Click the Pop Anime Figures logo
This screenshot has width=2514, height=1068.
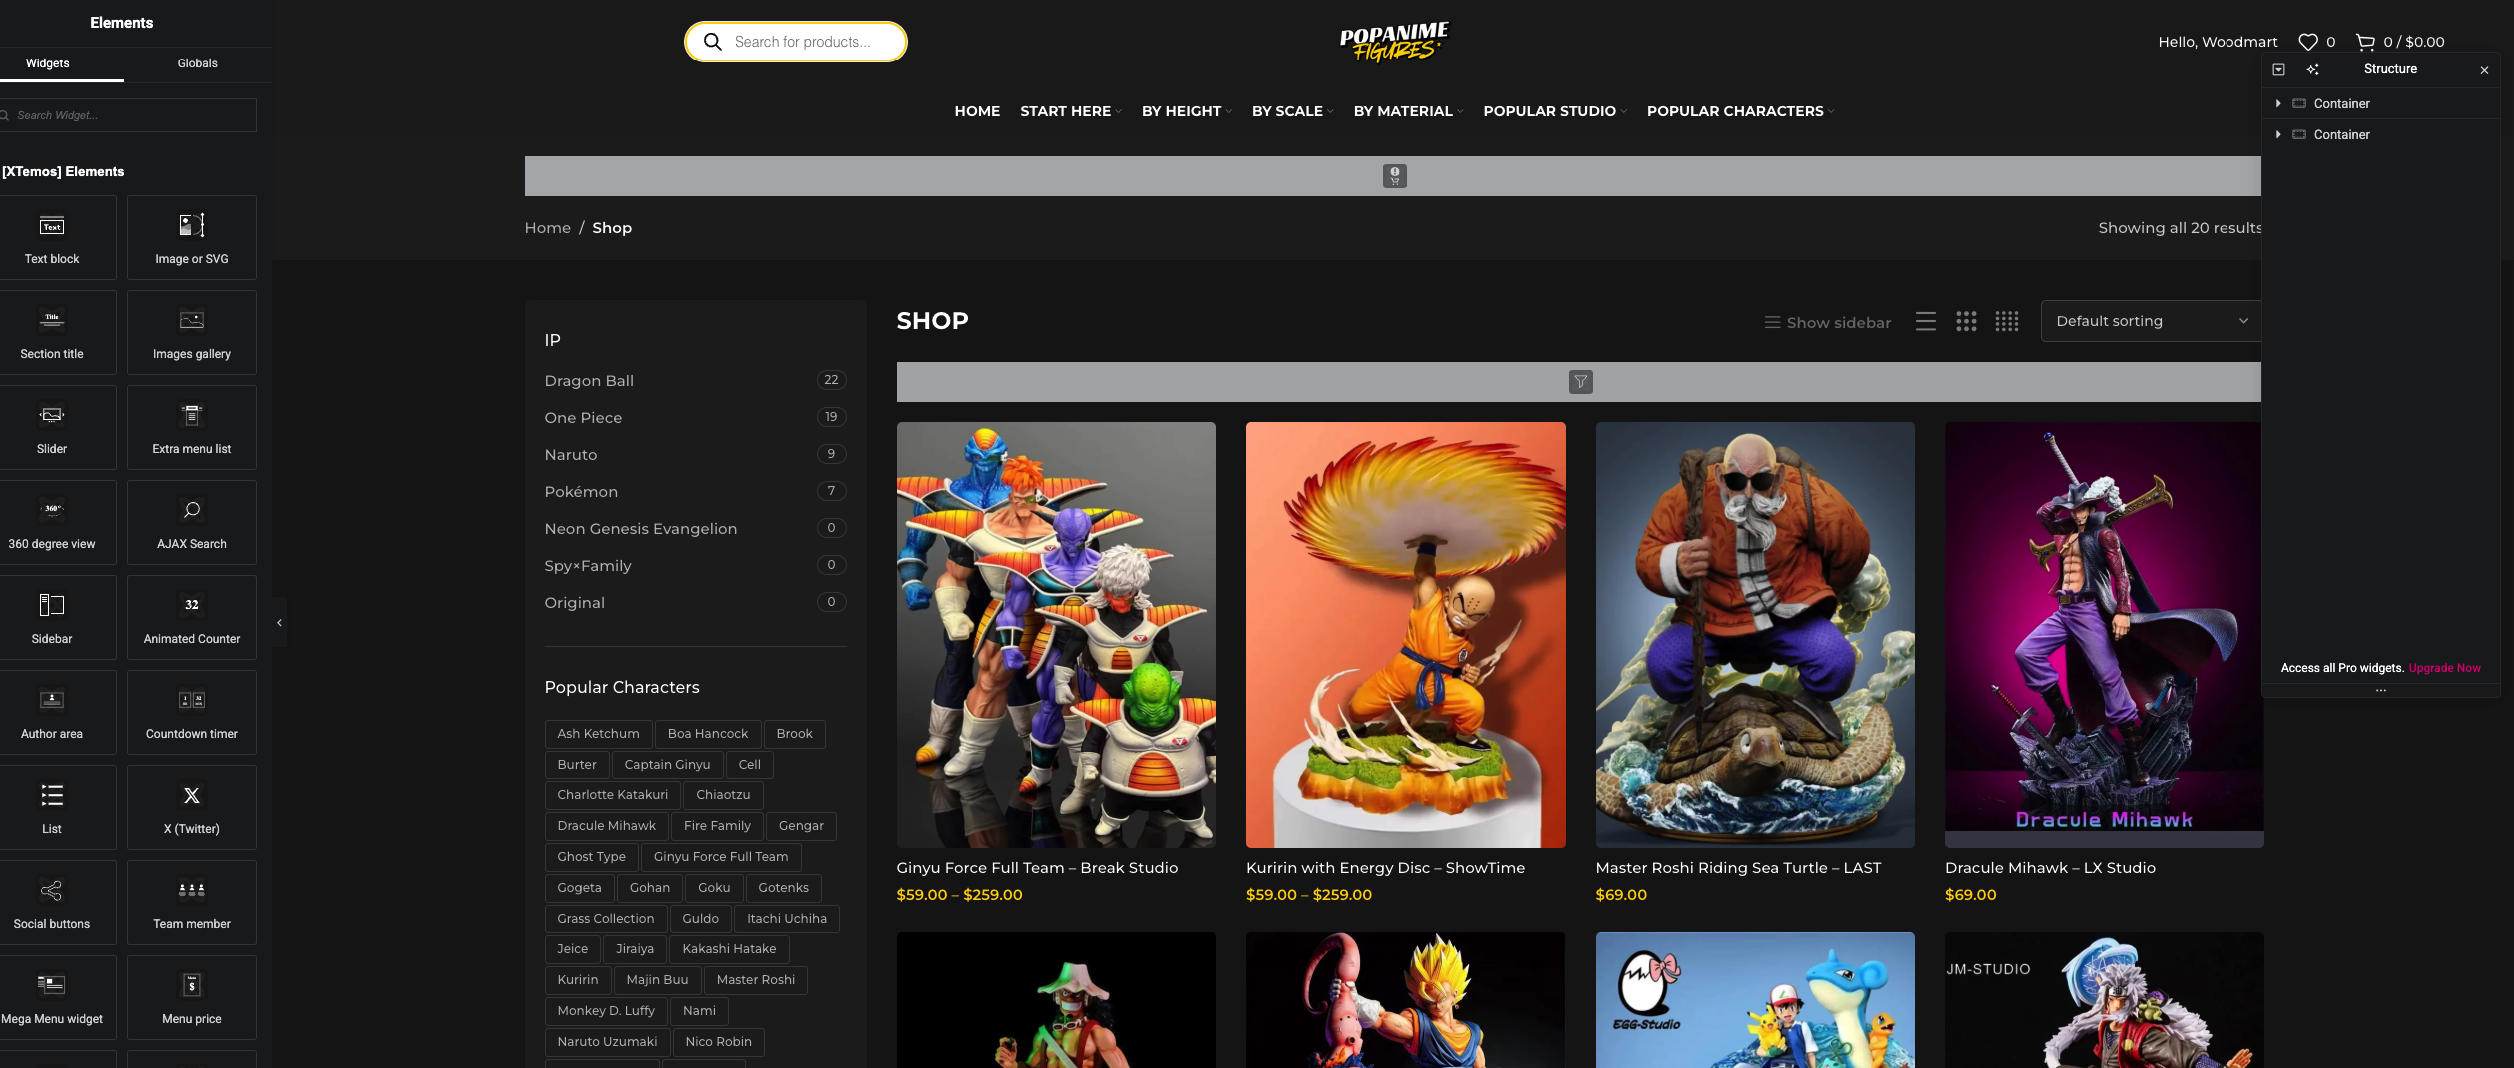click(x=1394, y=41)
